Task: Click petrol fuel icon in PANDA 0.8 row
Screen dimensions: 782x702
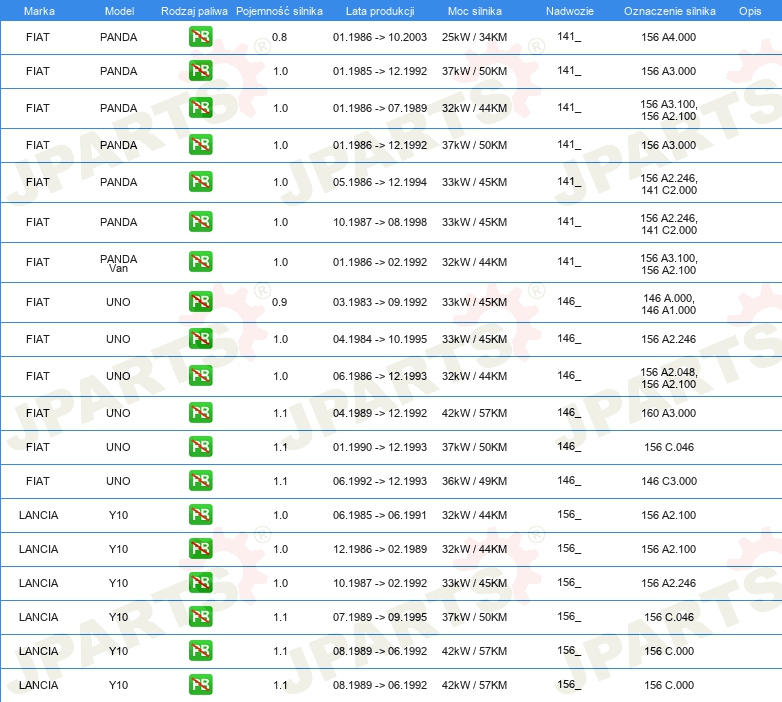Action: tap(200, 37)
